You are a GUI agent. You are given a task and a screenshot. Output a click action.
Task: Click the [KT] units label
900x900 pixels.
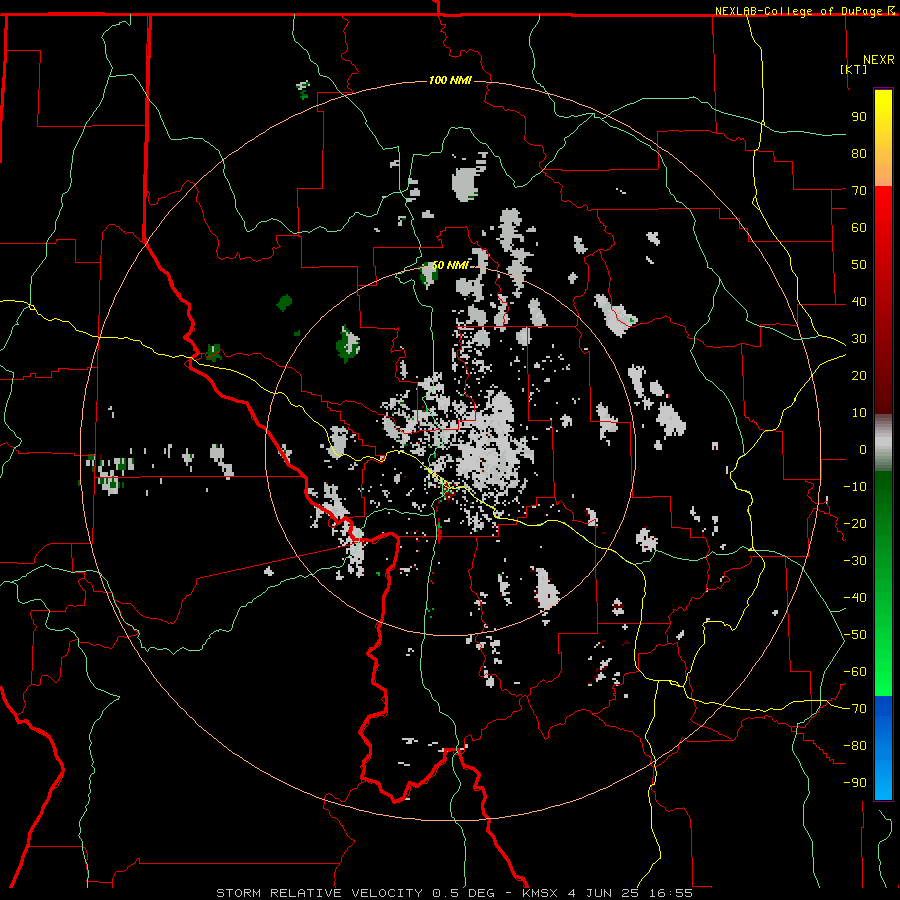point(853,69)
